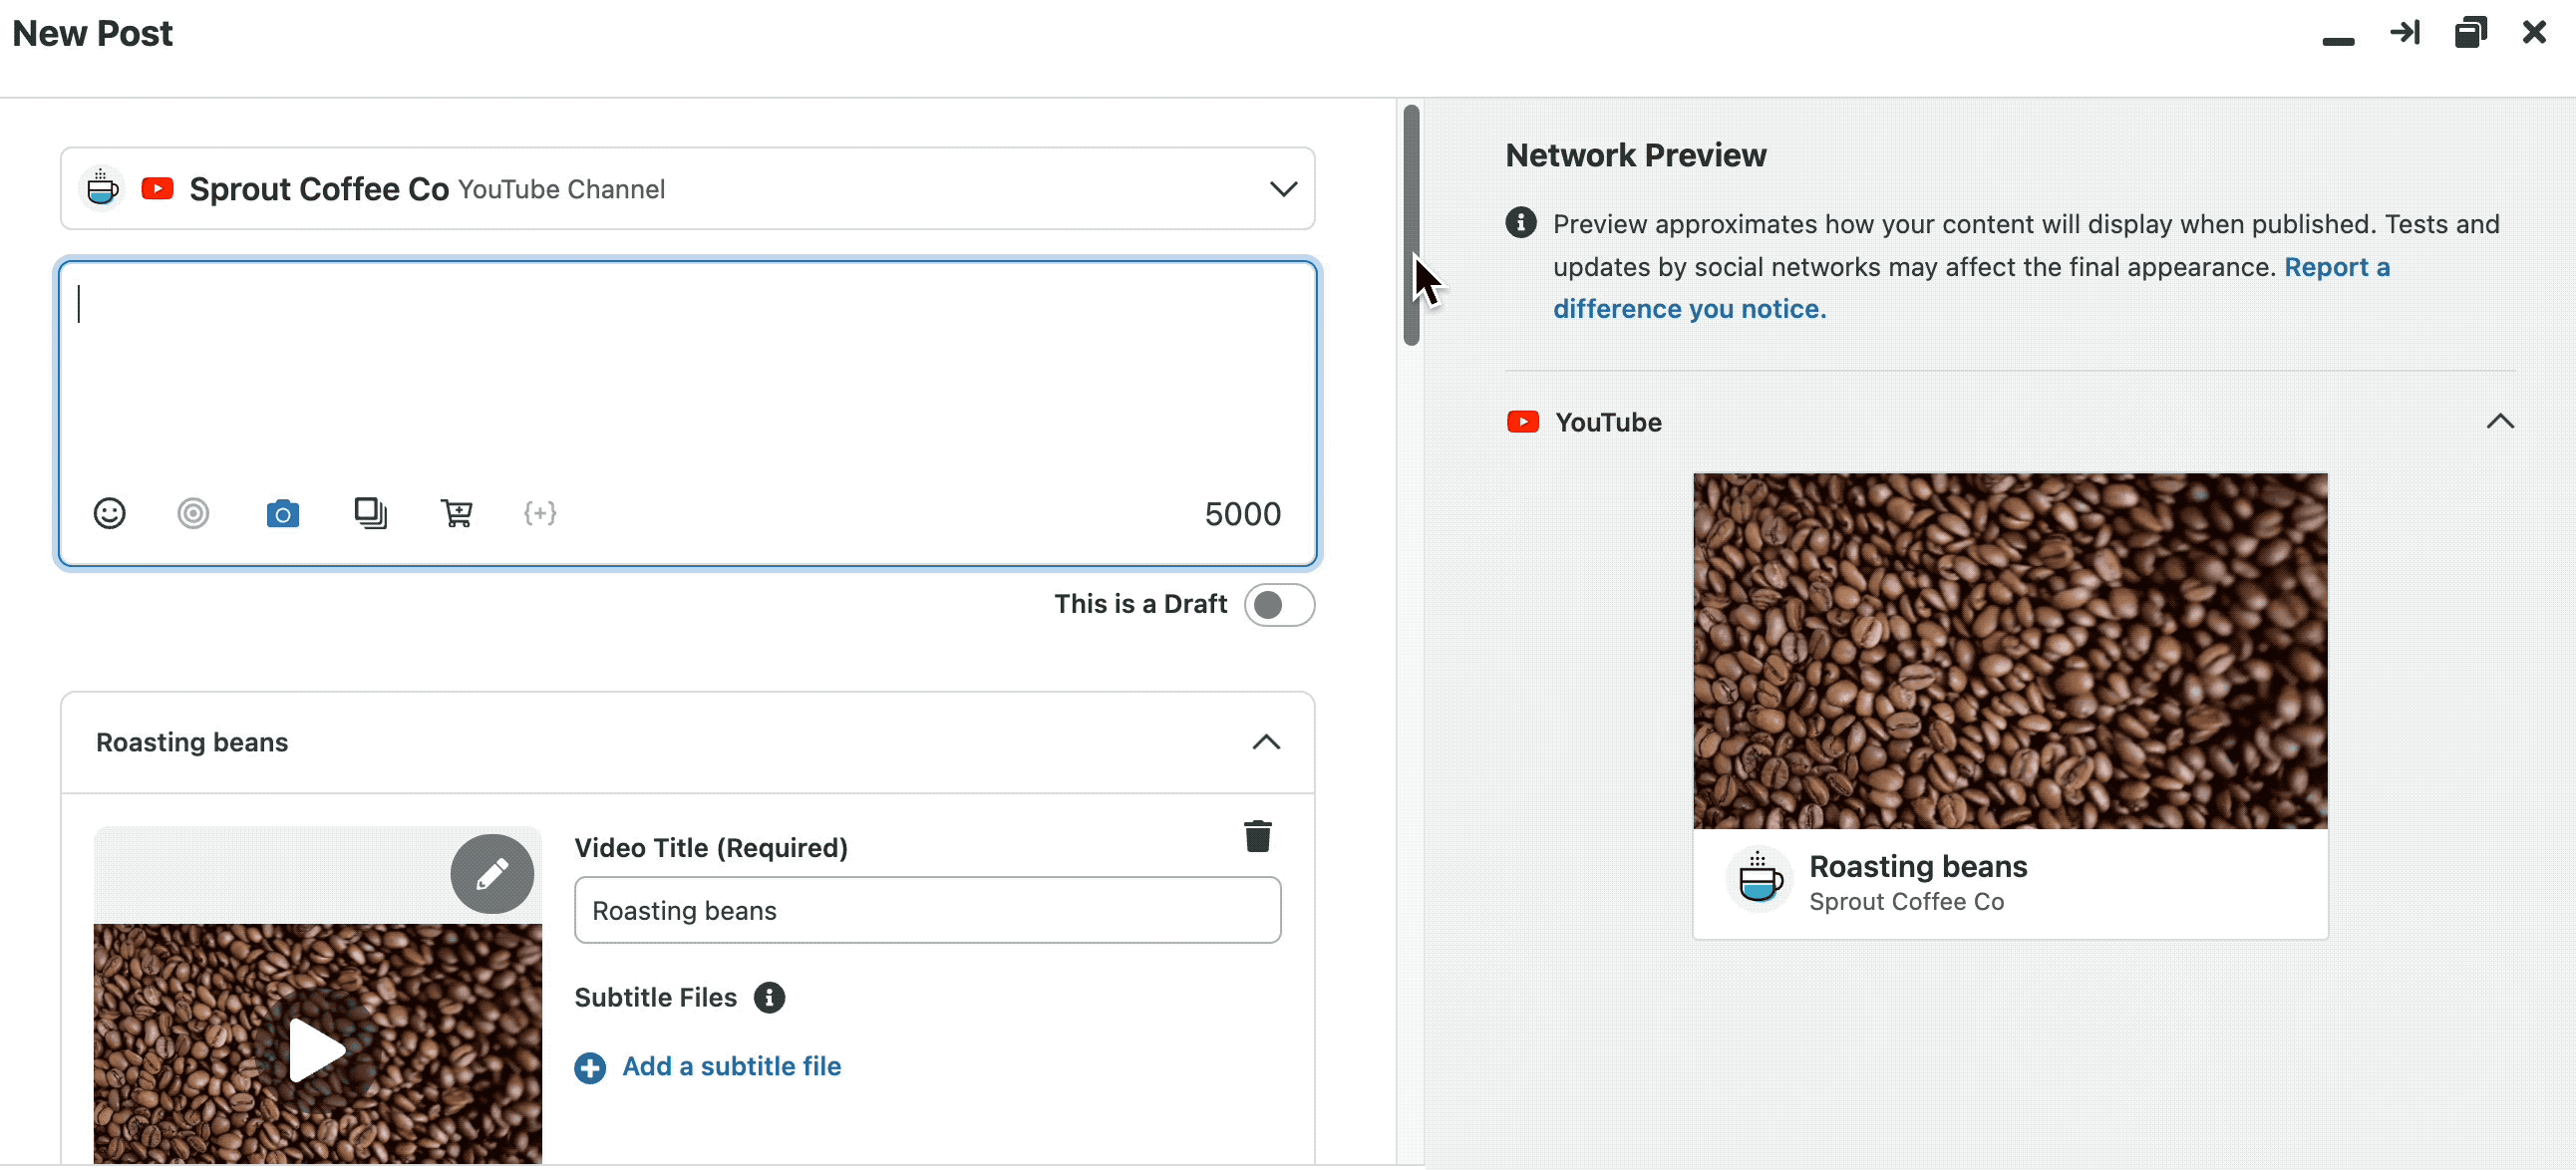Minimize the New Post window

click(x=2338, y=41)
